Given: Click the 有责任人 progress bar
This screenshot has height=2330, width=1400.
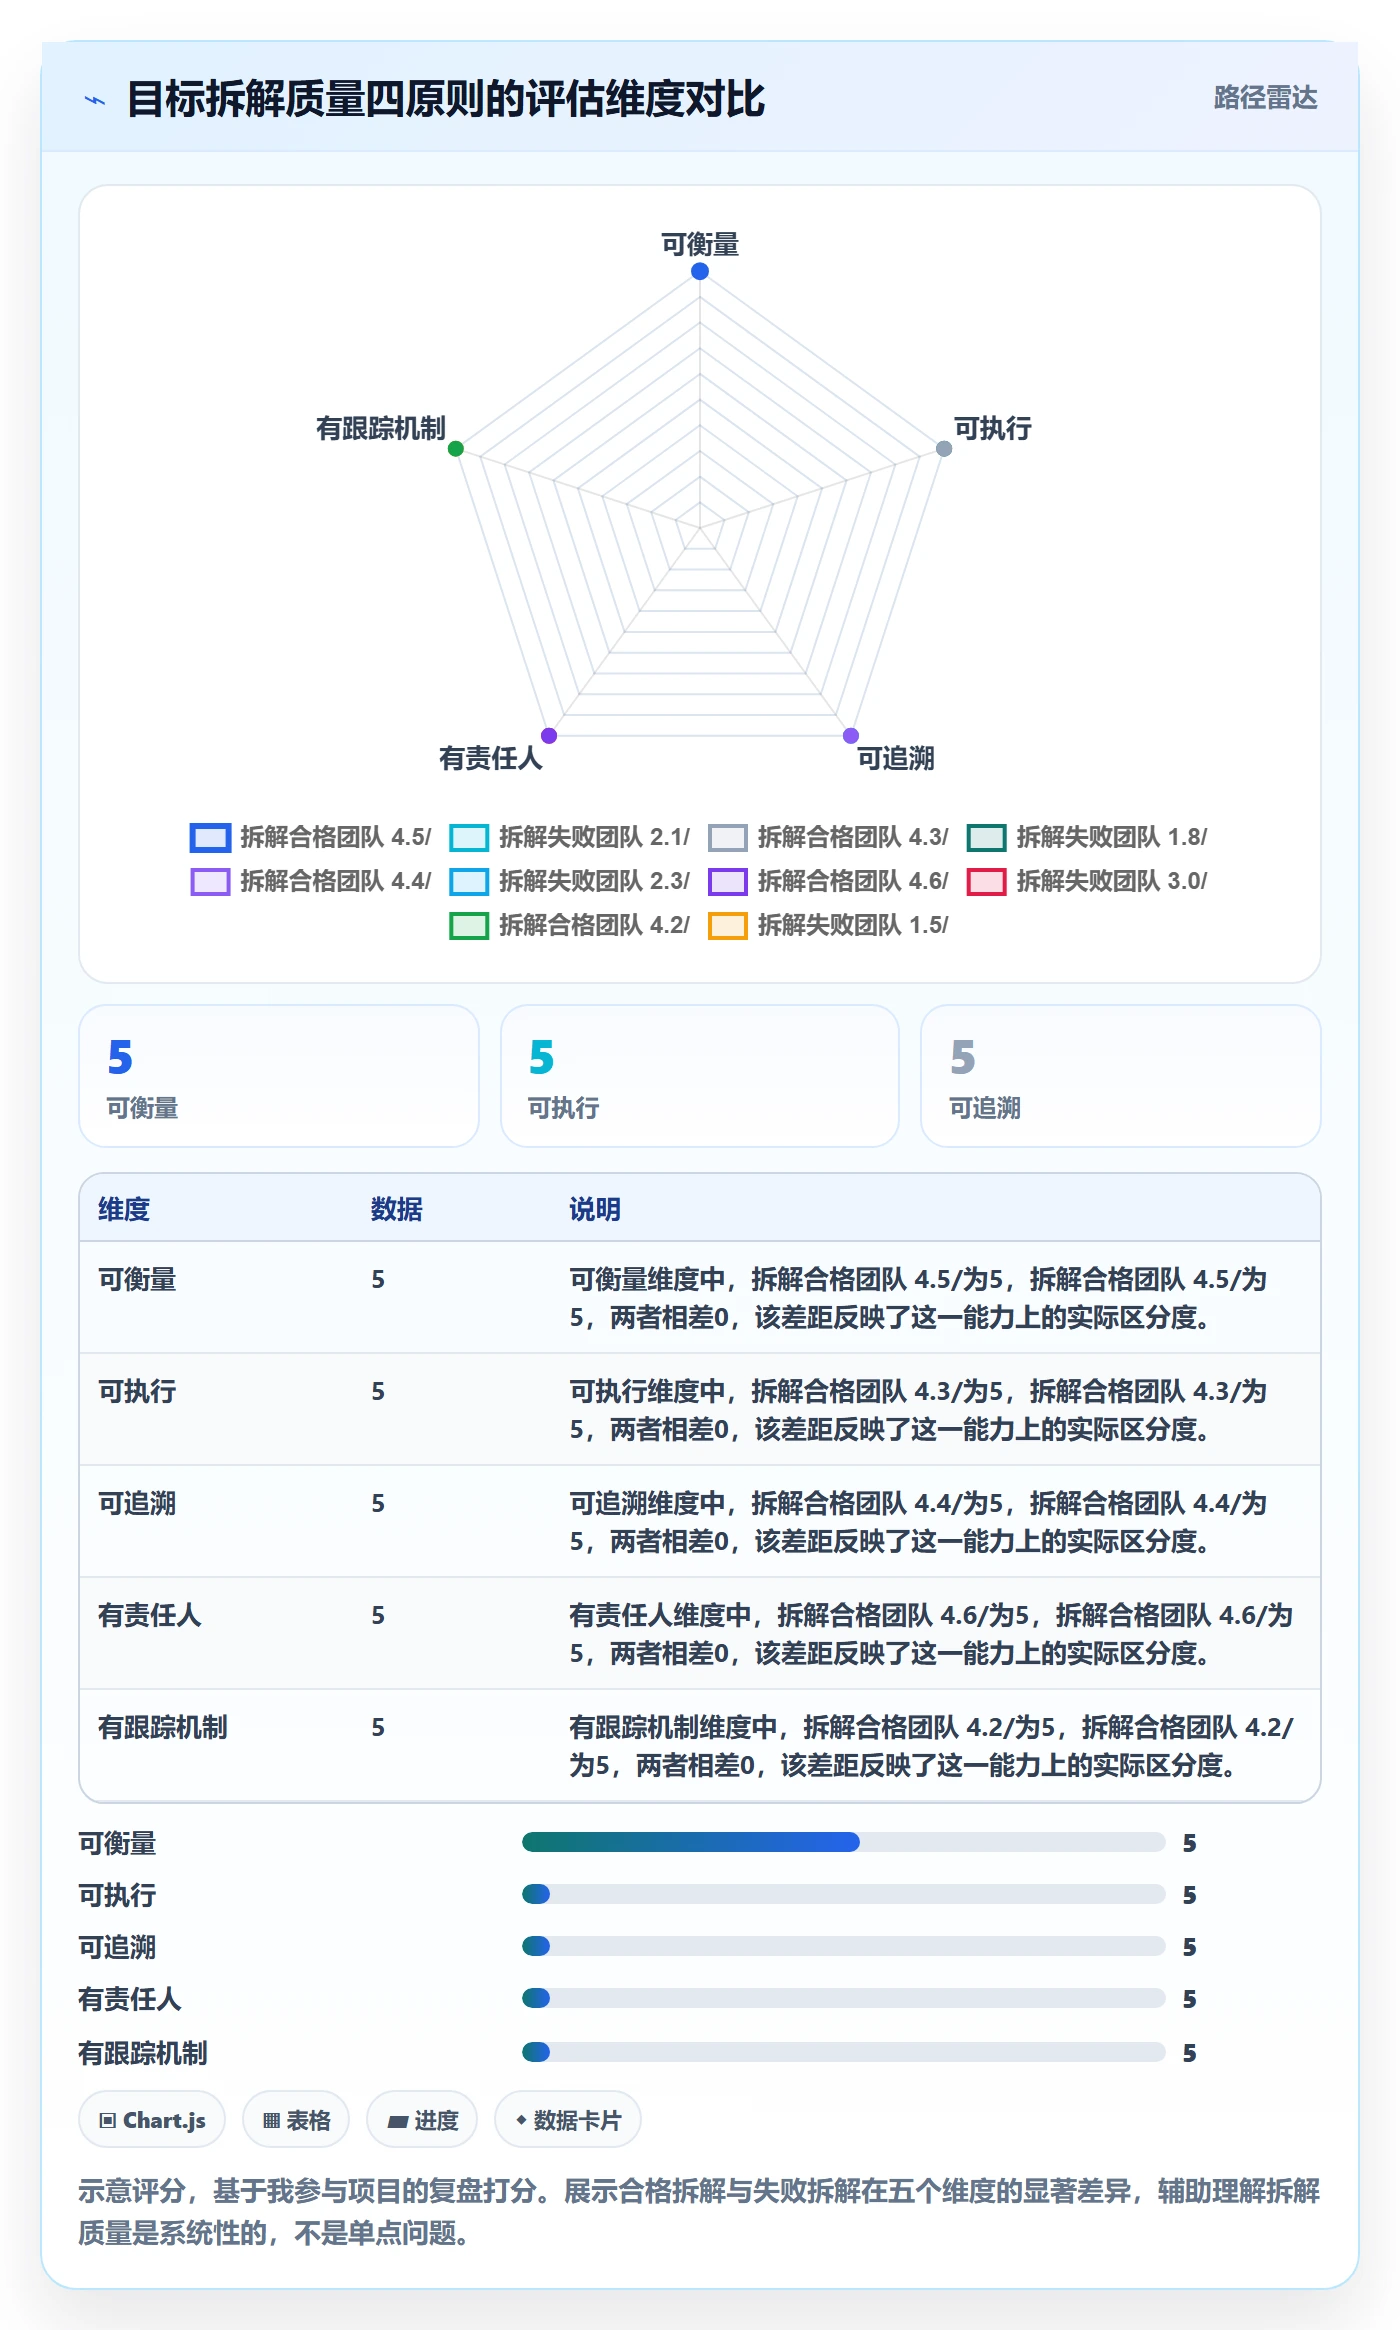Looking at the screenshot, I should (844, 1998).
